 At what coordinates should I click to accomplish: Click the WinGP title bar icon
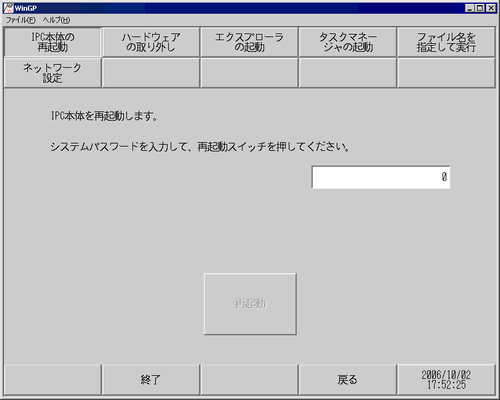click(x=8, y=8)
